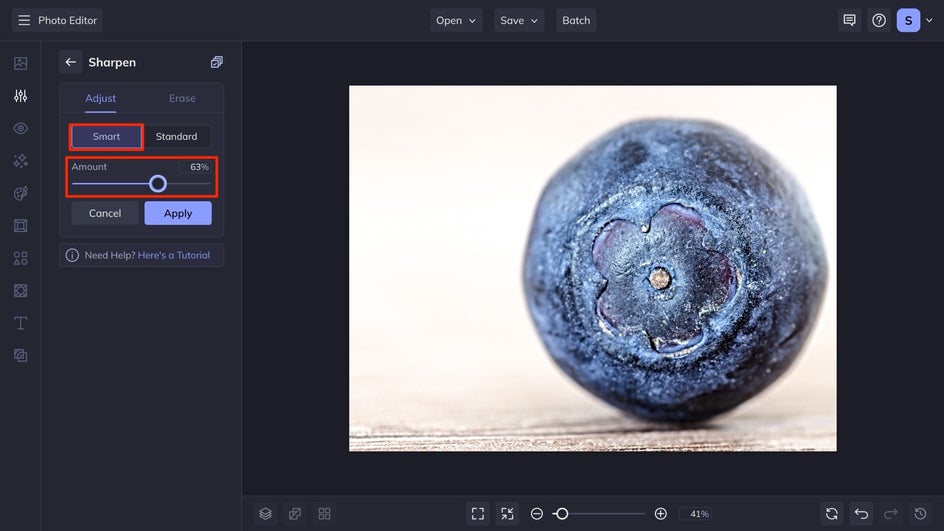The height and width of the screenshot is (531, 944).
Task: Open the help question mark icon
Action: coord(879,20)
